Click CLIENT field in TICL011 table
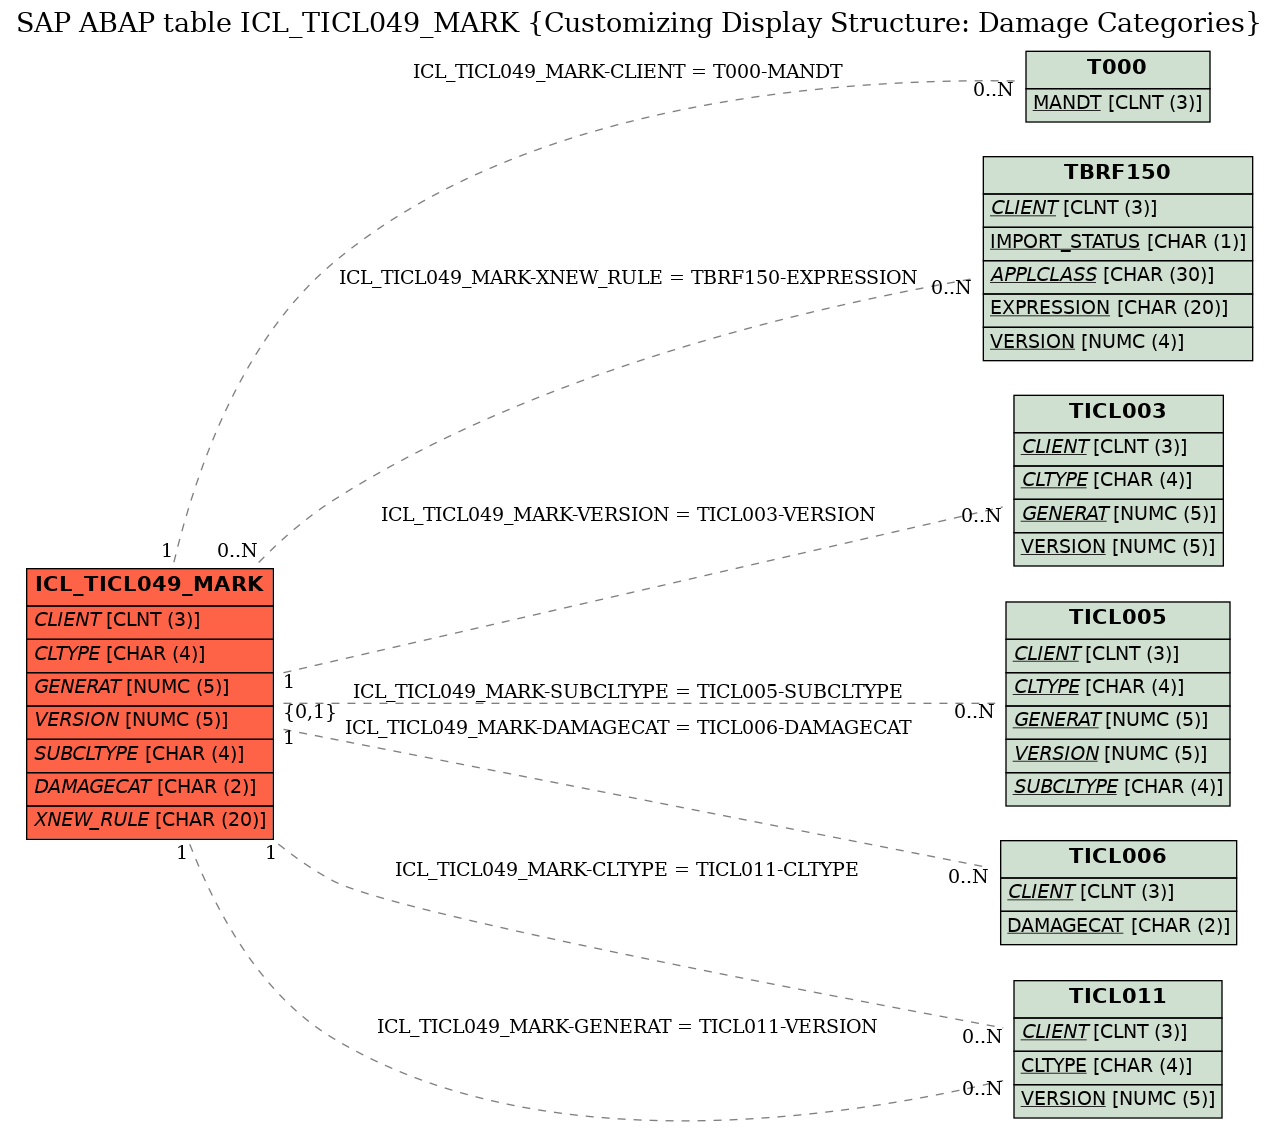1279x1128 pixels. (1118, 1033)
